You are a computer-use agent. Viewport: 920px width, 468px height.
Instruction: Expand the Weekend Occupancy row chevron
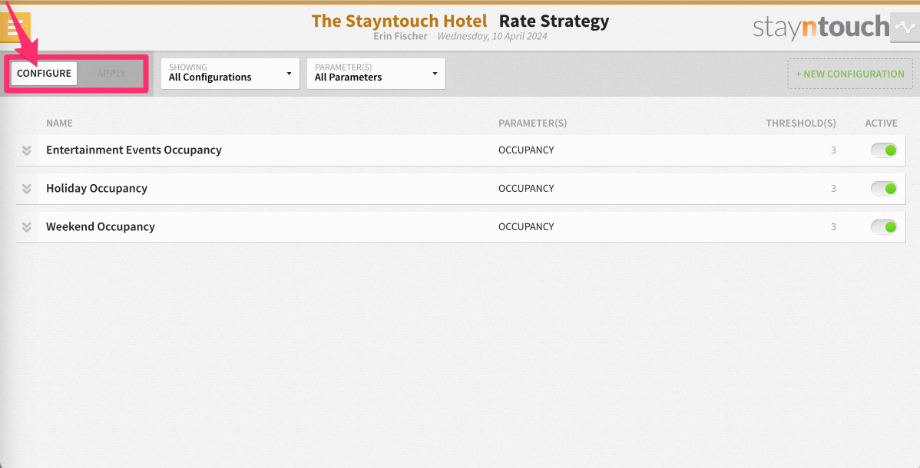click(26, 227)
